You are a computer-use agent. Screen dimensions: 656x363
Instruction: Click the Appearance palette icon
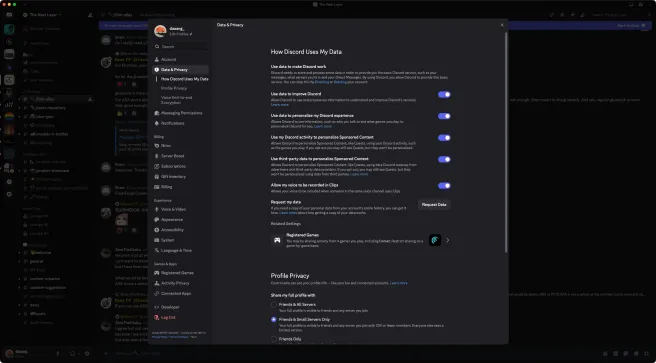click(x=157, y=220)
